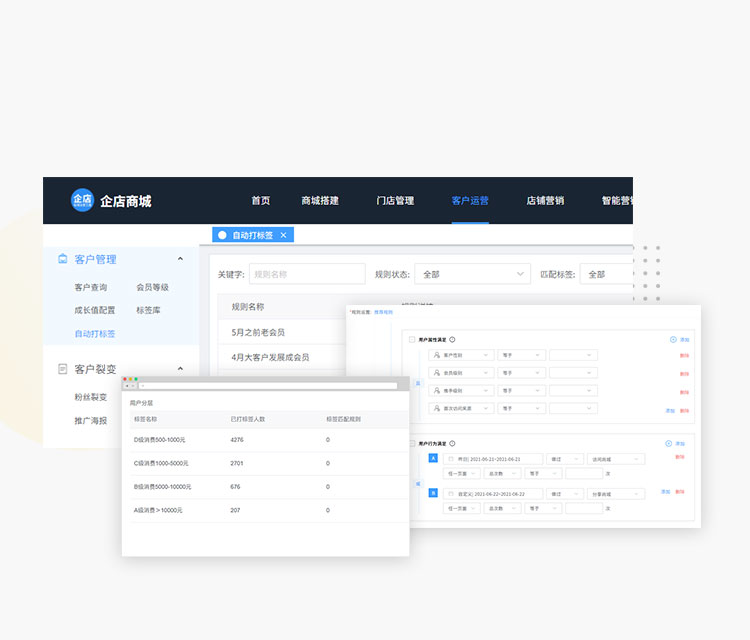Open the 客户性别 attribute dropdown
The height and width of the screenshot is (640, 750).
pyautogui.click(x=462, y=355)
